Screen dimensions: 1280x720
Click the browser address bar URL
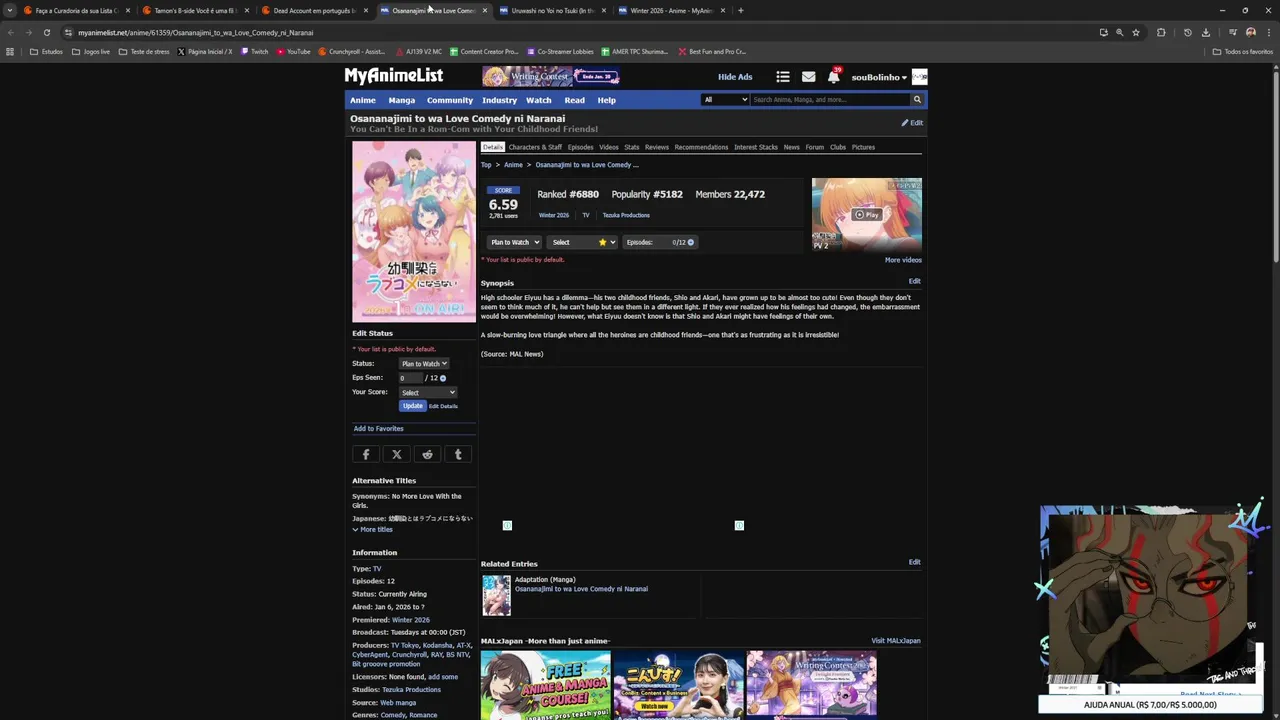195,32
